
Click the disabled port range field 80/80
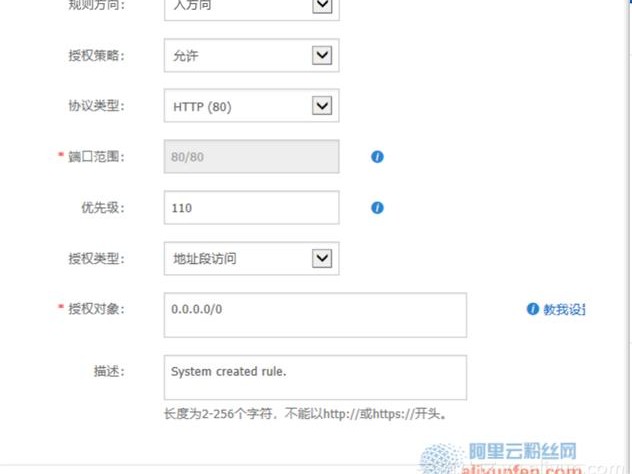[252, 156]
